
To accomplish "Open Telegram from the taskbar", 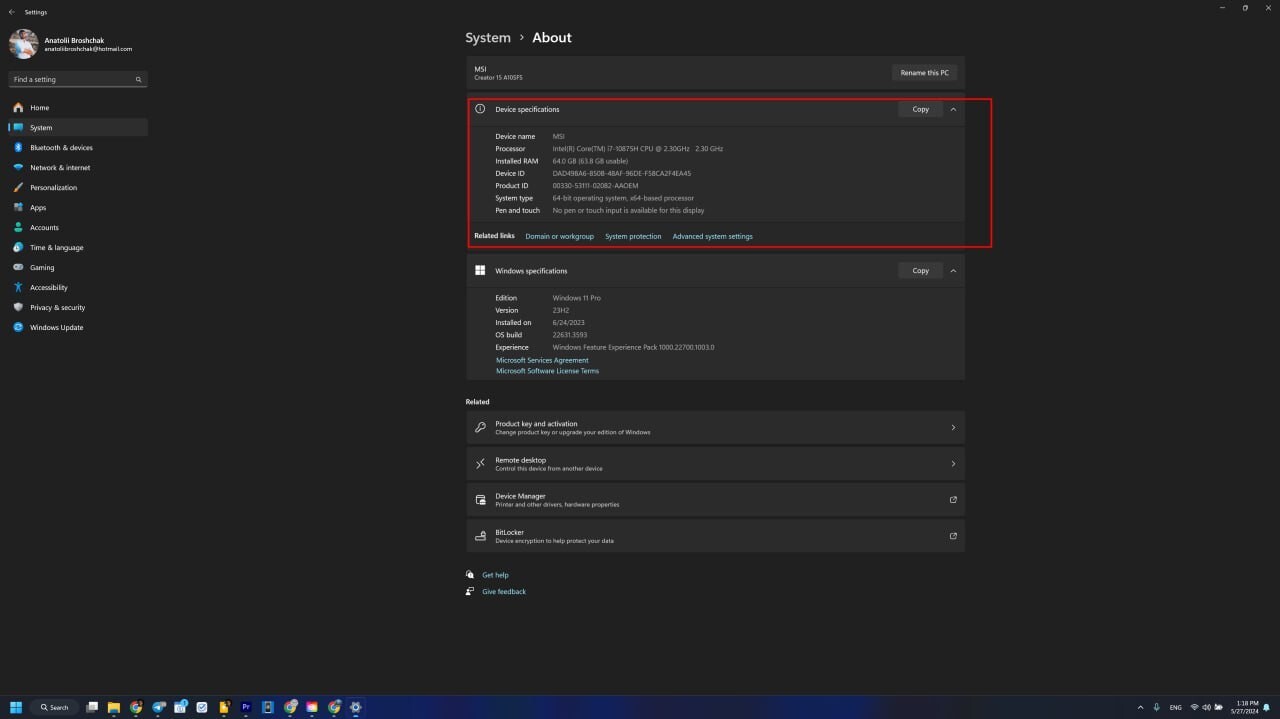I will (158, 707).
